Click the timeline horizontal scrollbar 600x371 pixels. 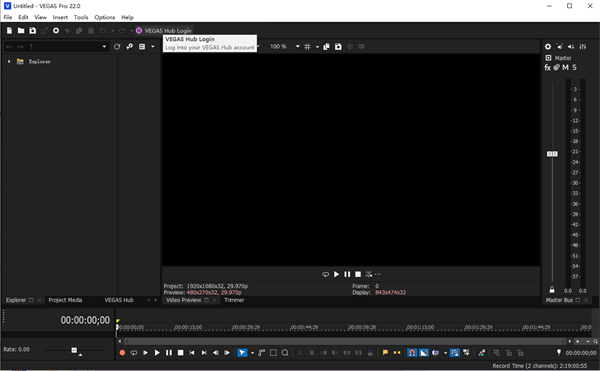click(x=344, y=341)
